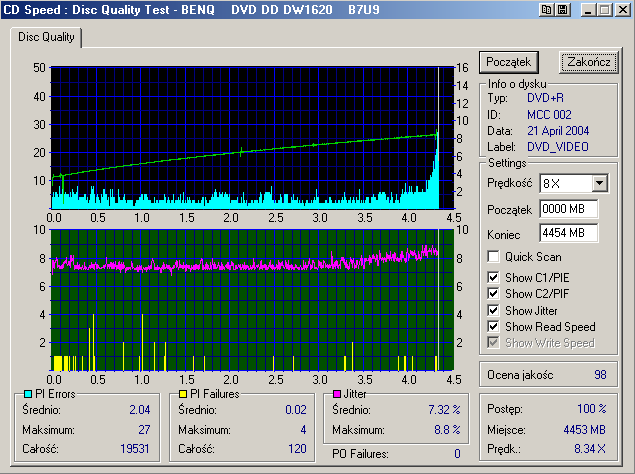Click the PO Failures value 0
This screenshot has height=474, width=635.
(457, 454)
